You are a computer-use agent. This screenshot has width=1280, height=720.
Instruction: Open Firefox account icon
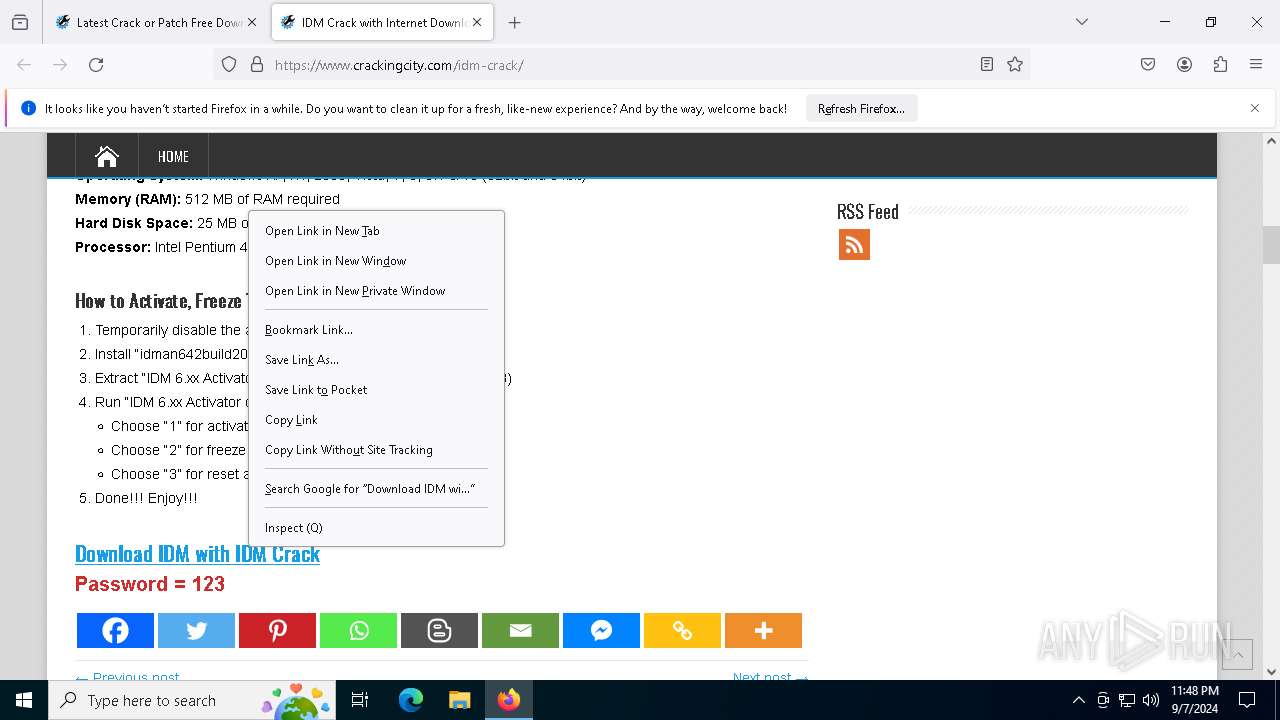[1184, 64]
